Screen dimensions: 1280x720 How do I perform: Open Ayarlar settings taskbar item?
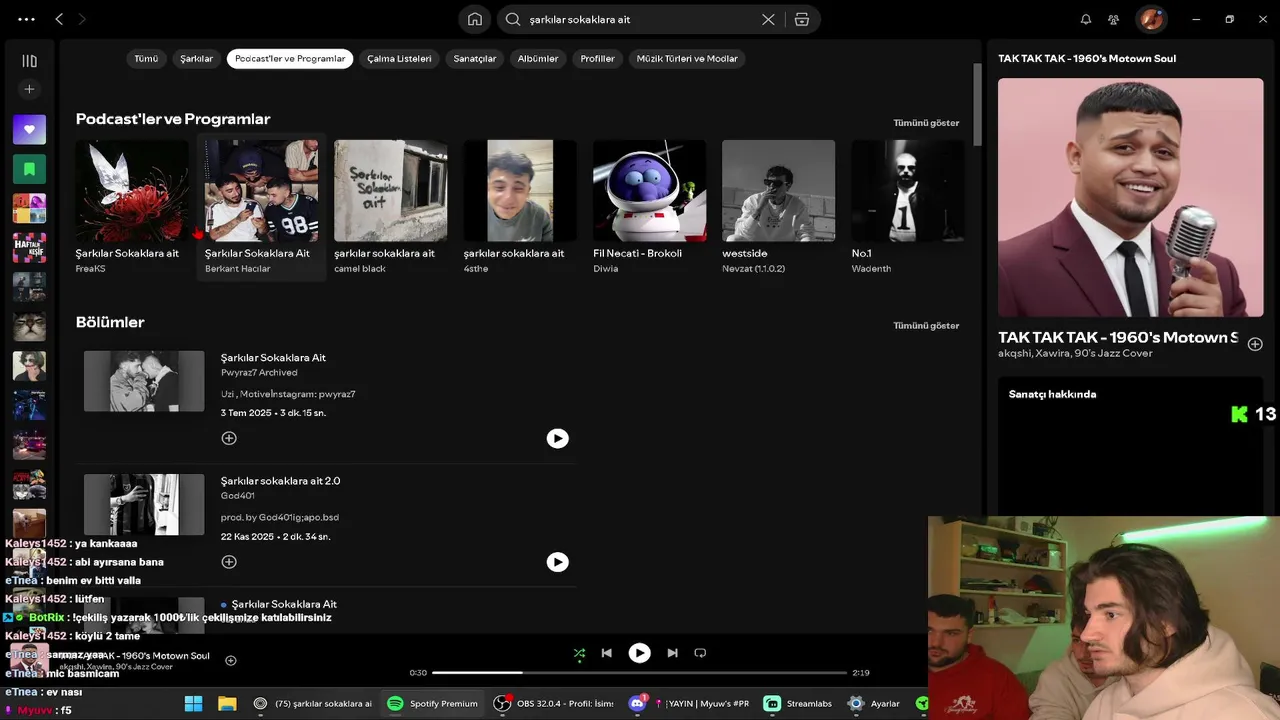pyautogui.click(x=874, y=704)
